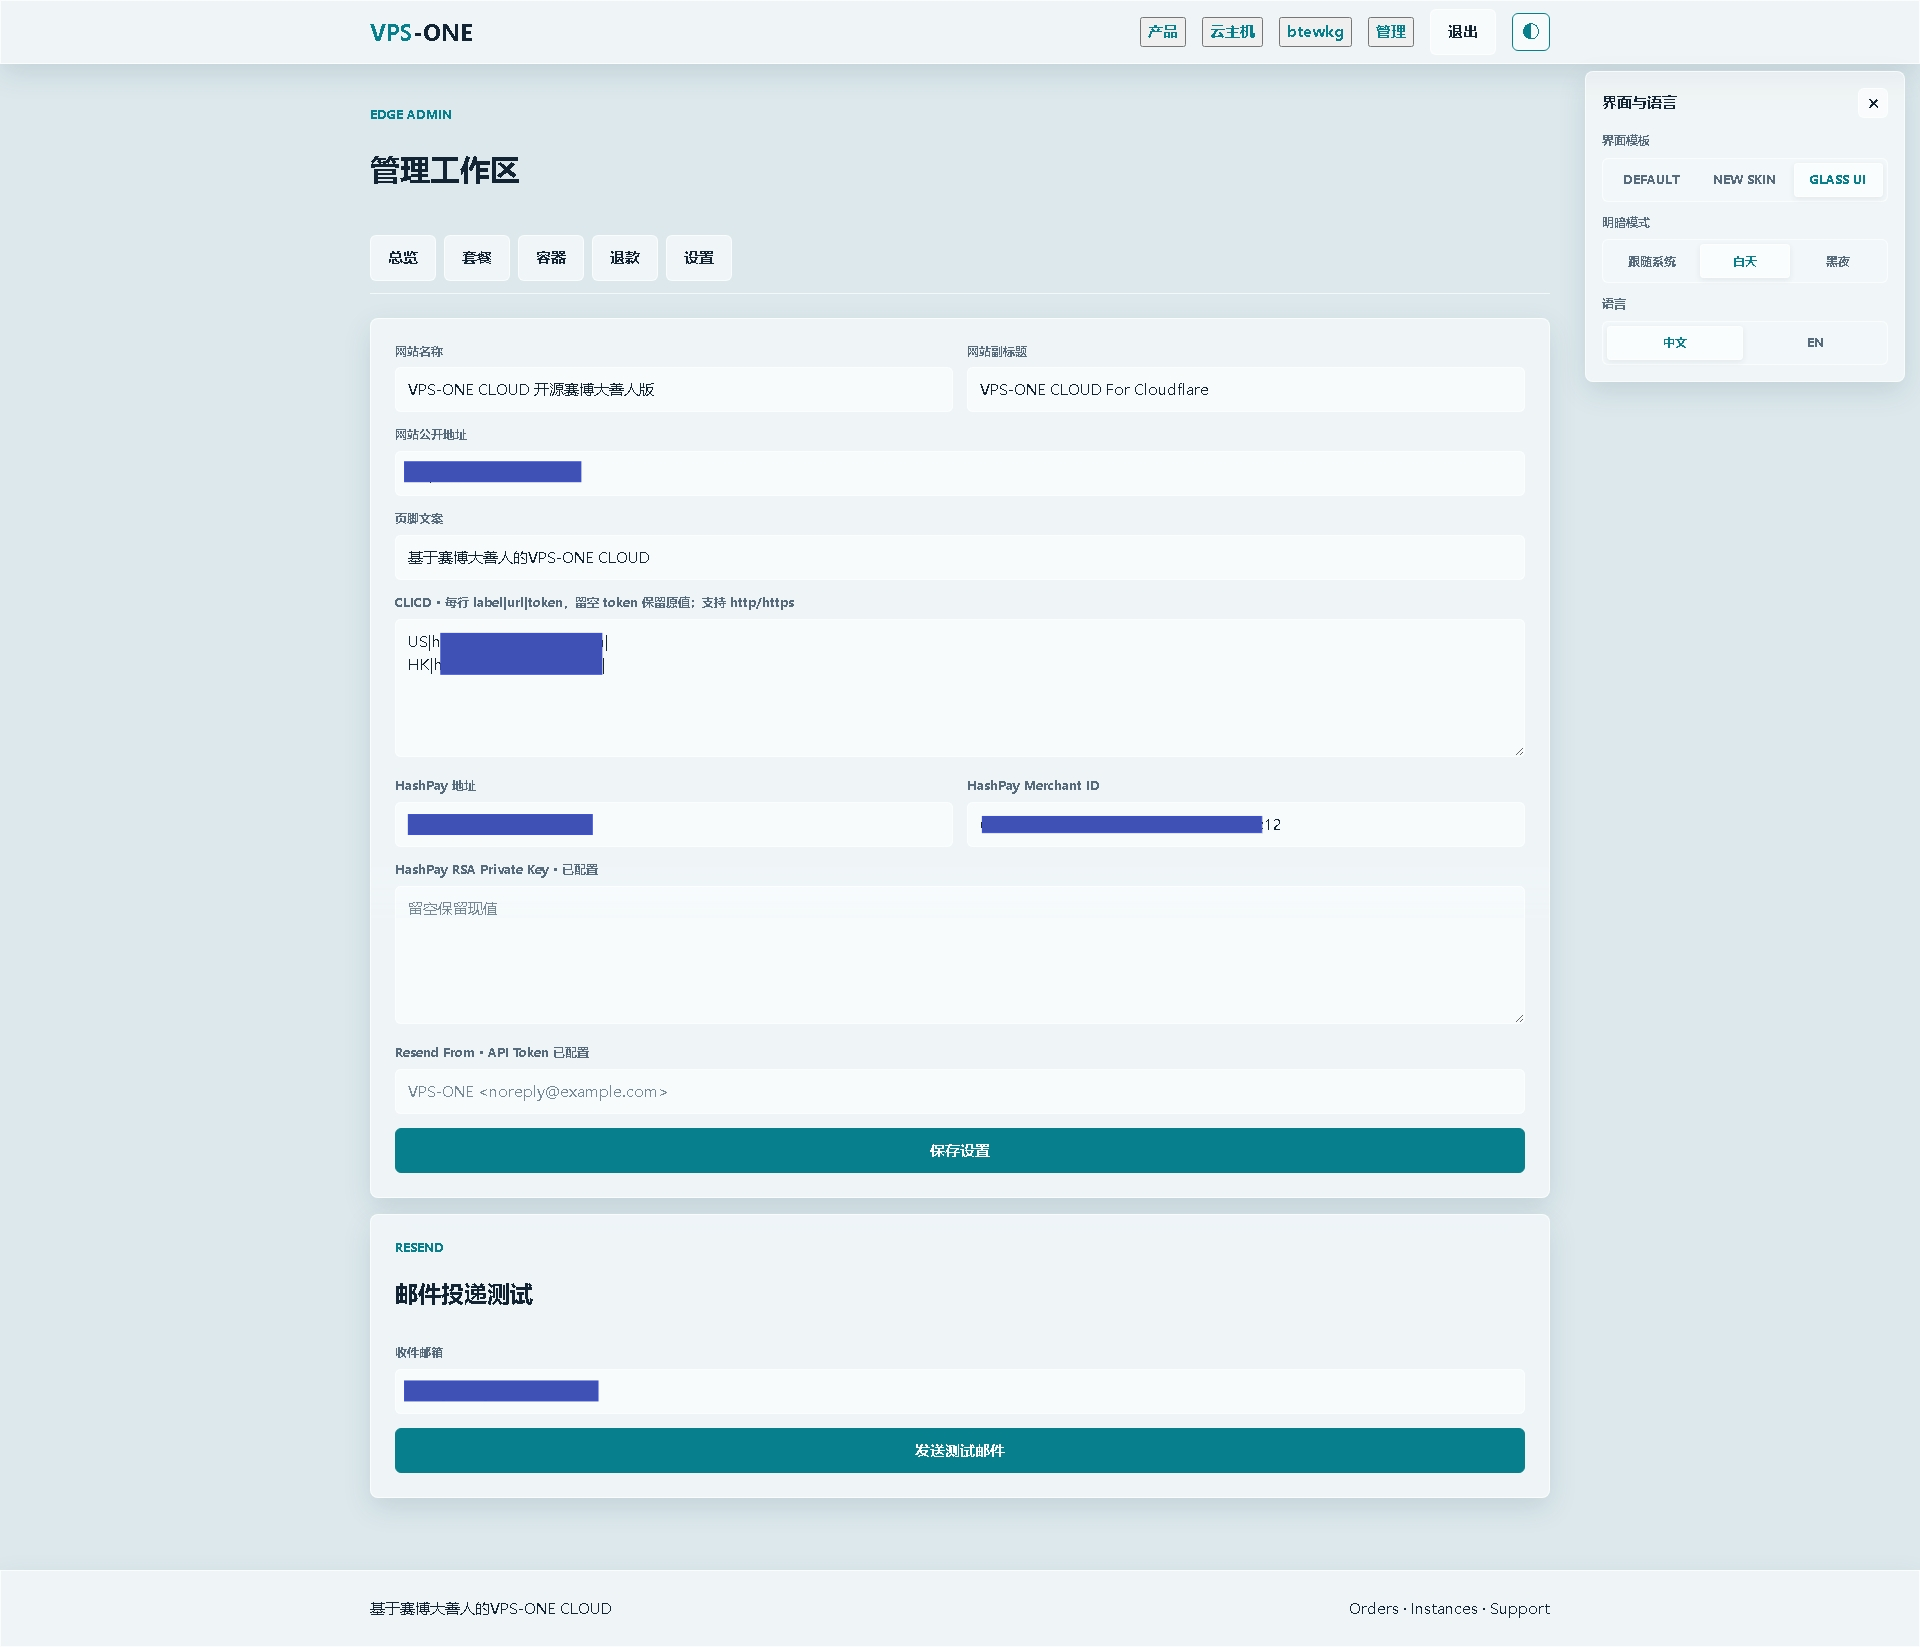The image size is (1920, 1647).
Task: Open the btewkg user navigation item
Action: (x=1315, y=32)
